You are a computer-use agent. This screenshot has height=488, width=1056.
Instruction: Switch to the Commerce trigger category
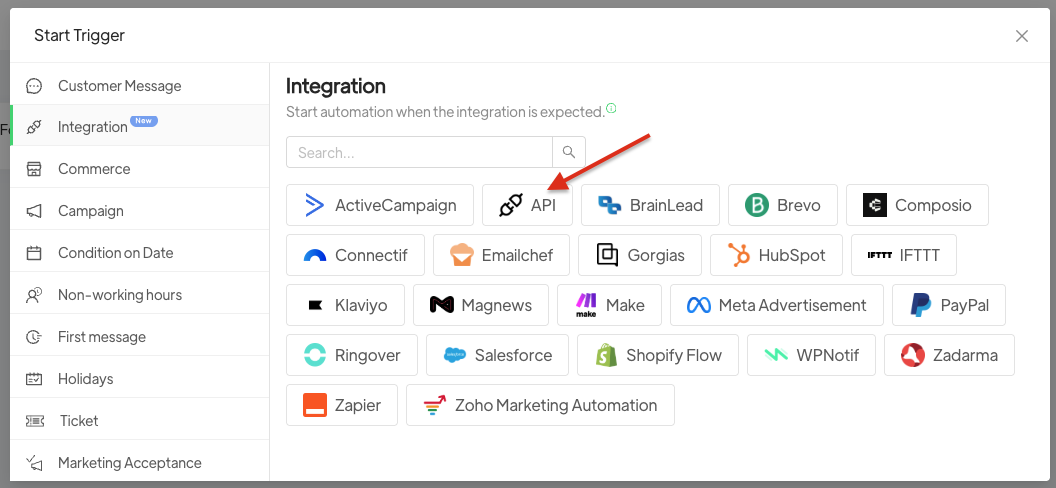[x=94, y=169]
